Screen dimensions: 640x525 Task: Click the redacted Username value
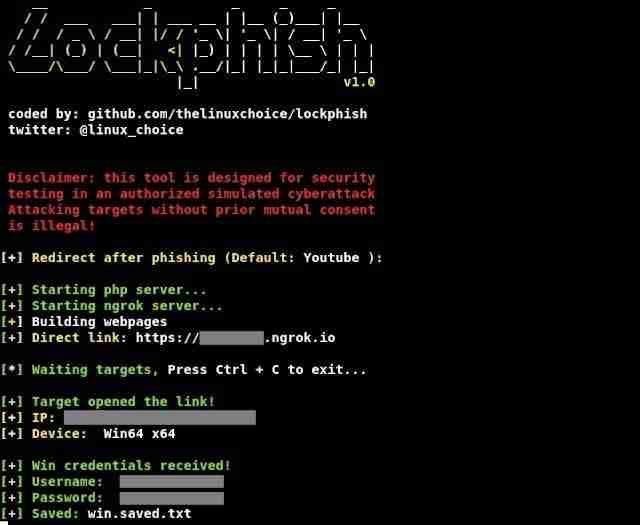(x=171, y=482)
